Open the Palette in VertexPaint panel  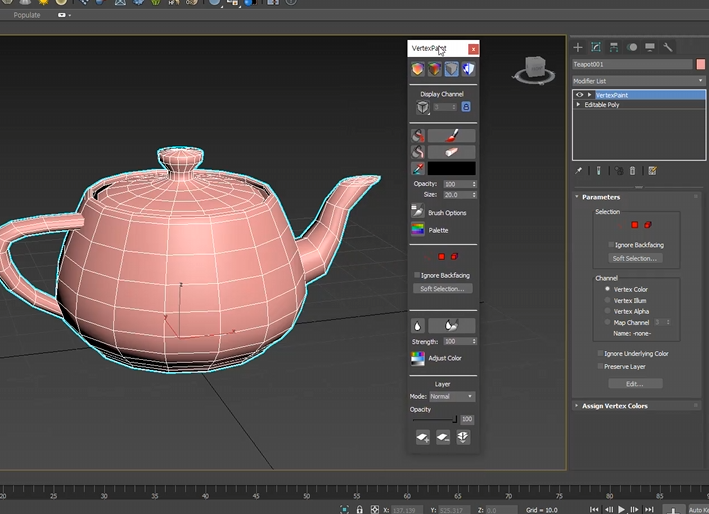pos(419,229)
